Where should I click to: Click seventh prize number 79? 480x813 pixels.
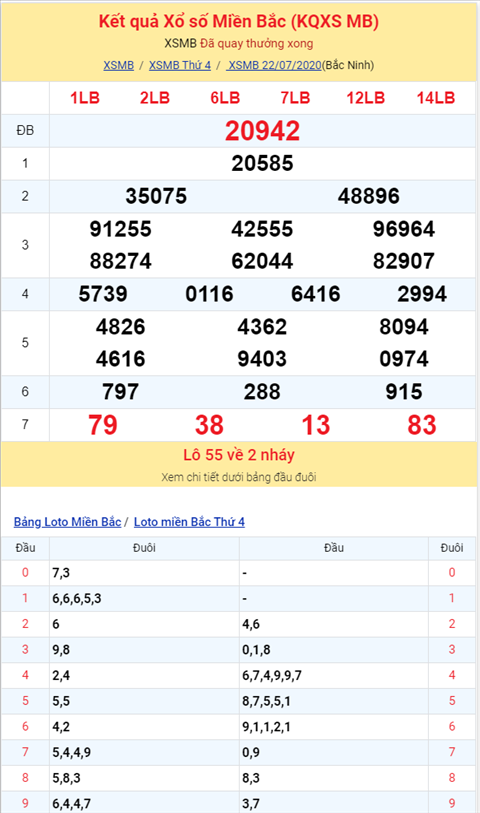click(x=103, y=425)
